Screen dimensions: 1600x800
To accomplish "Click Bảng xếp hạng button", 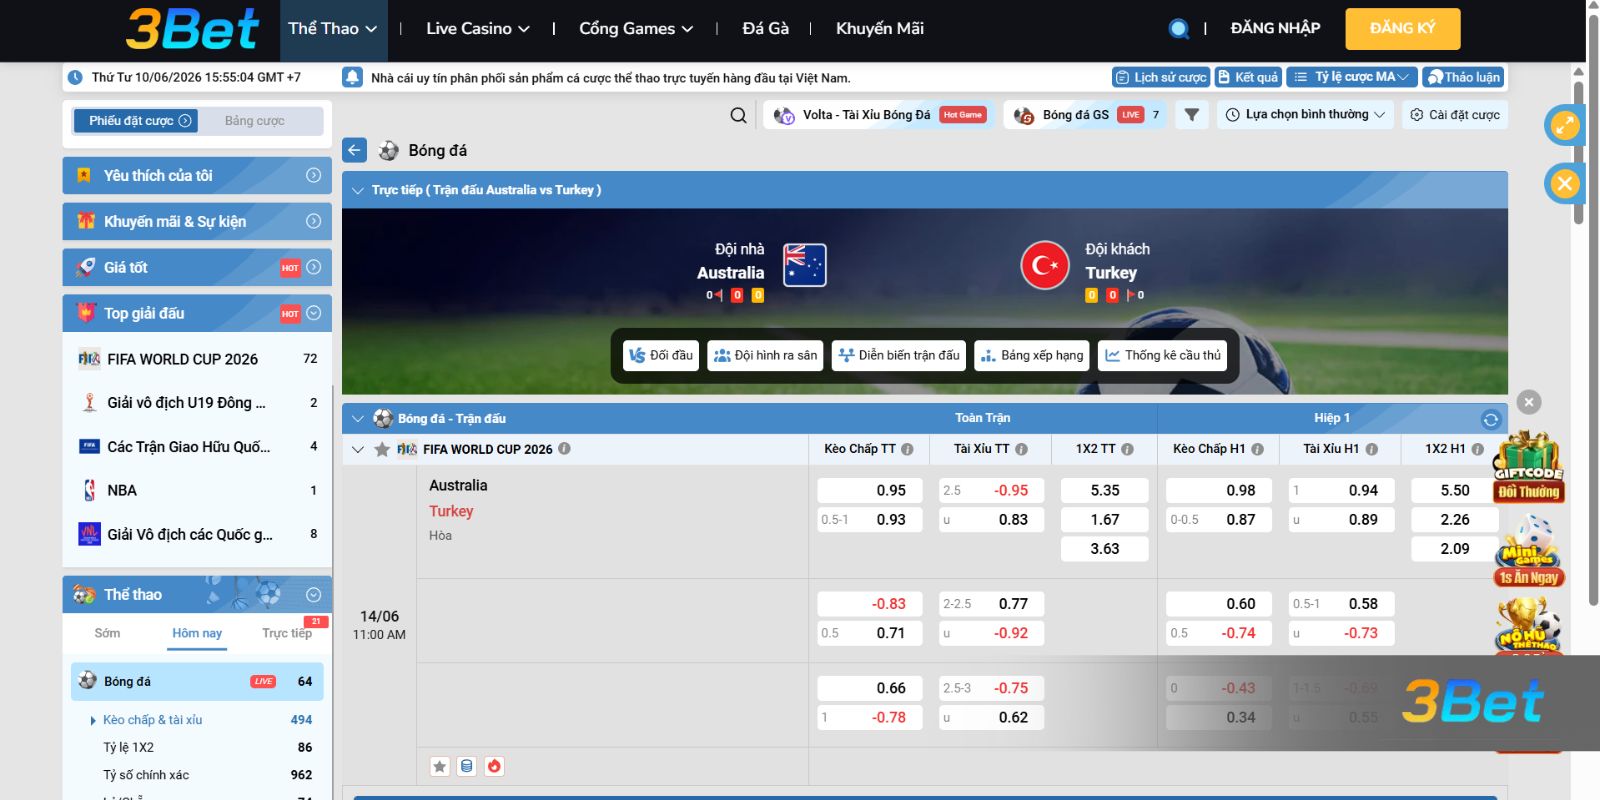I will [1032, 355].
